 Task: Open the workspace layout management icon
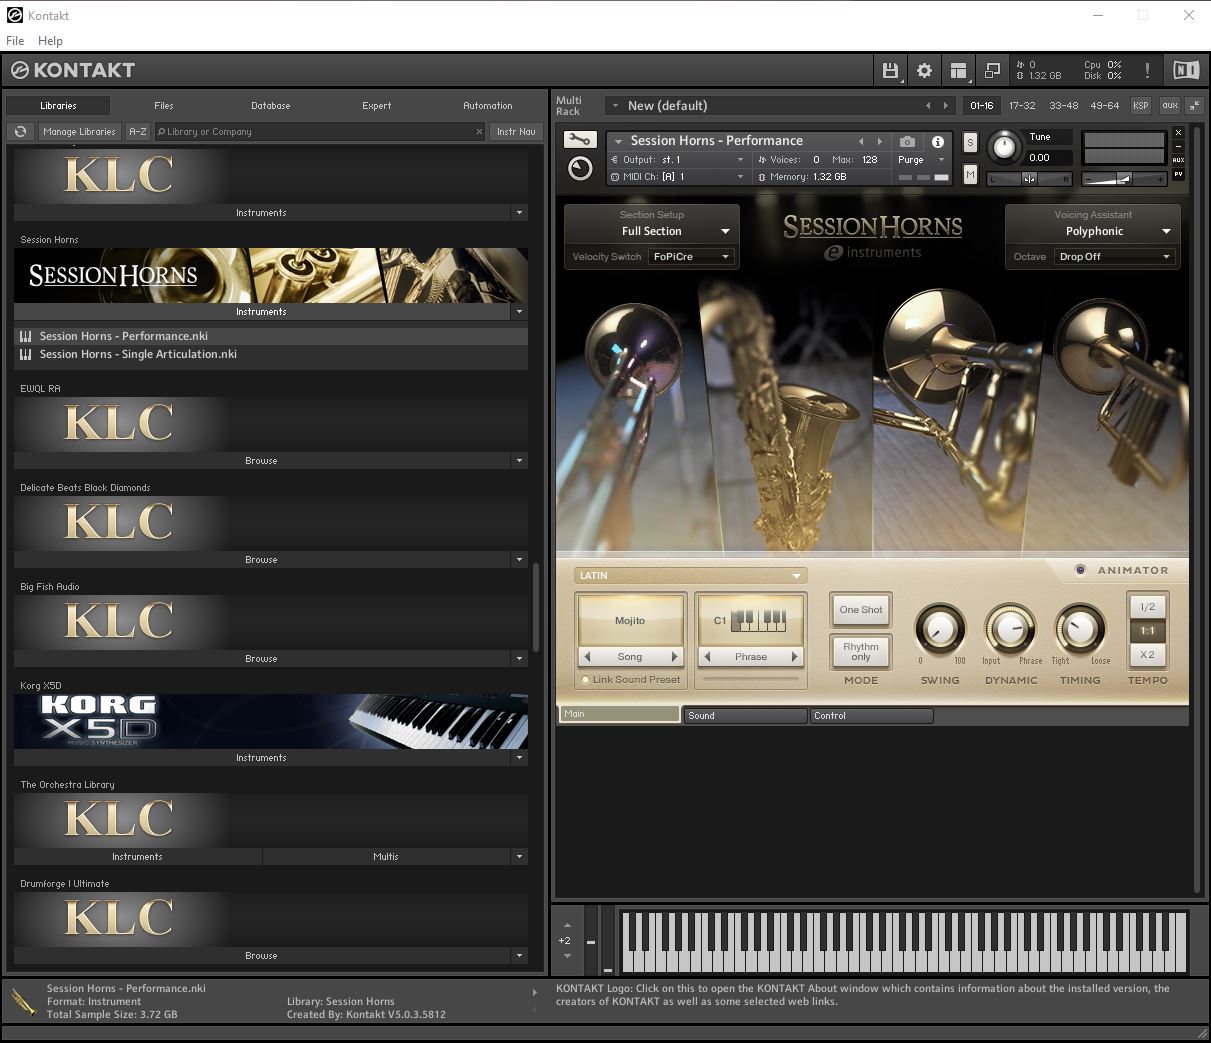[x=959, y=70]
